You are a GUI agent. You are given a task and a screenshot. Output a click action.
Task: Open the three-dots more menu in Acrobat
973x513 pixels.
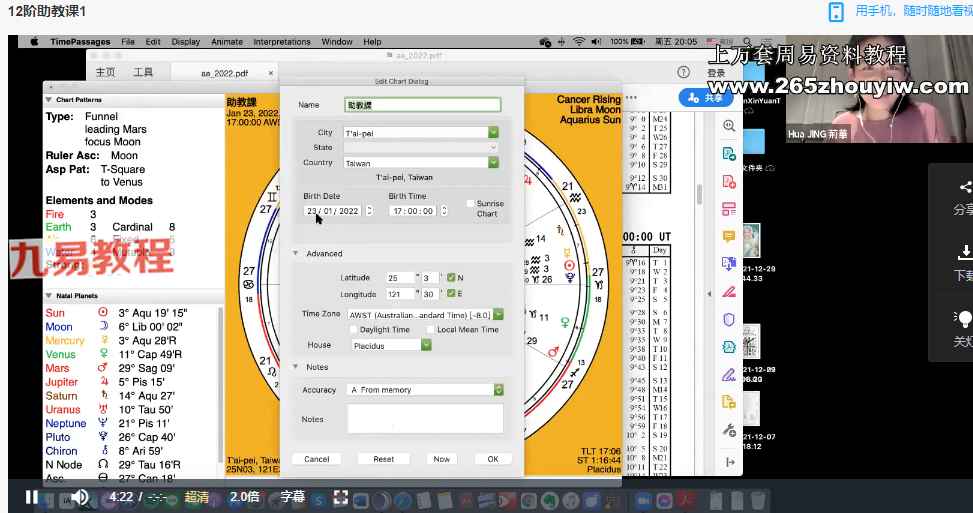632,97
